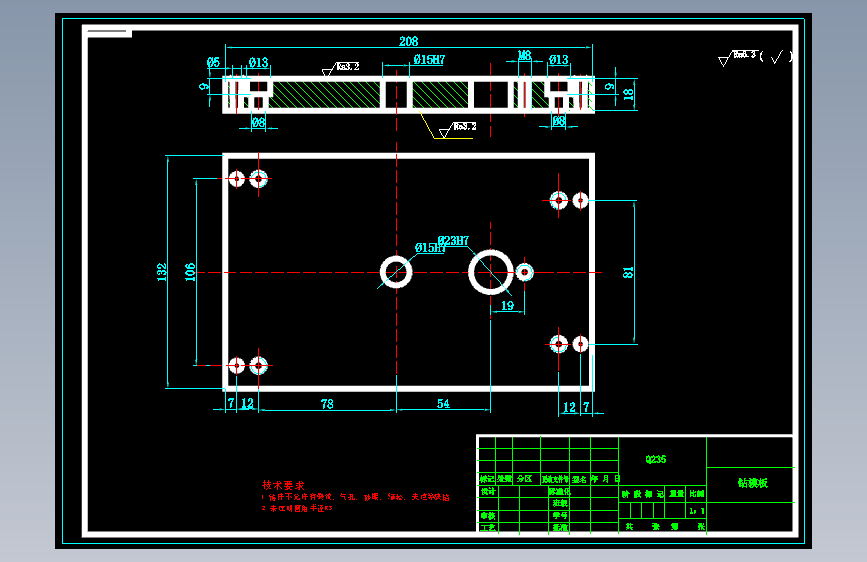The image size is (867, 562).
Task: Click the scale value "1:1" in title block
Action: point(697,511)
